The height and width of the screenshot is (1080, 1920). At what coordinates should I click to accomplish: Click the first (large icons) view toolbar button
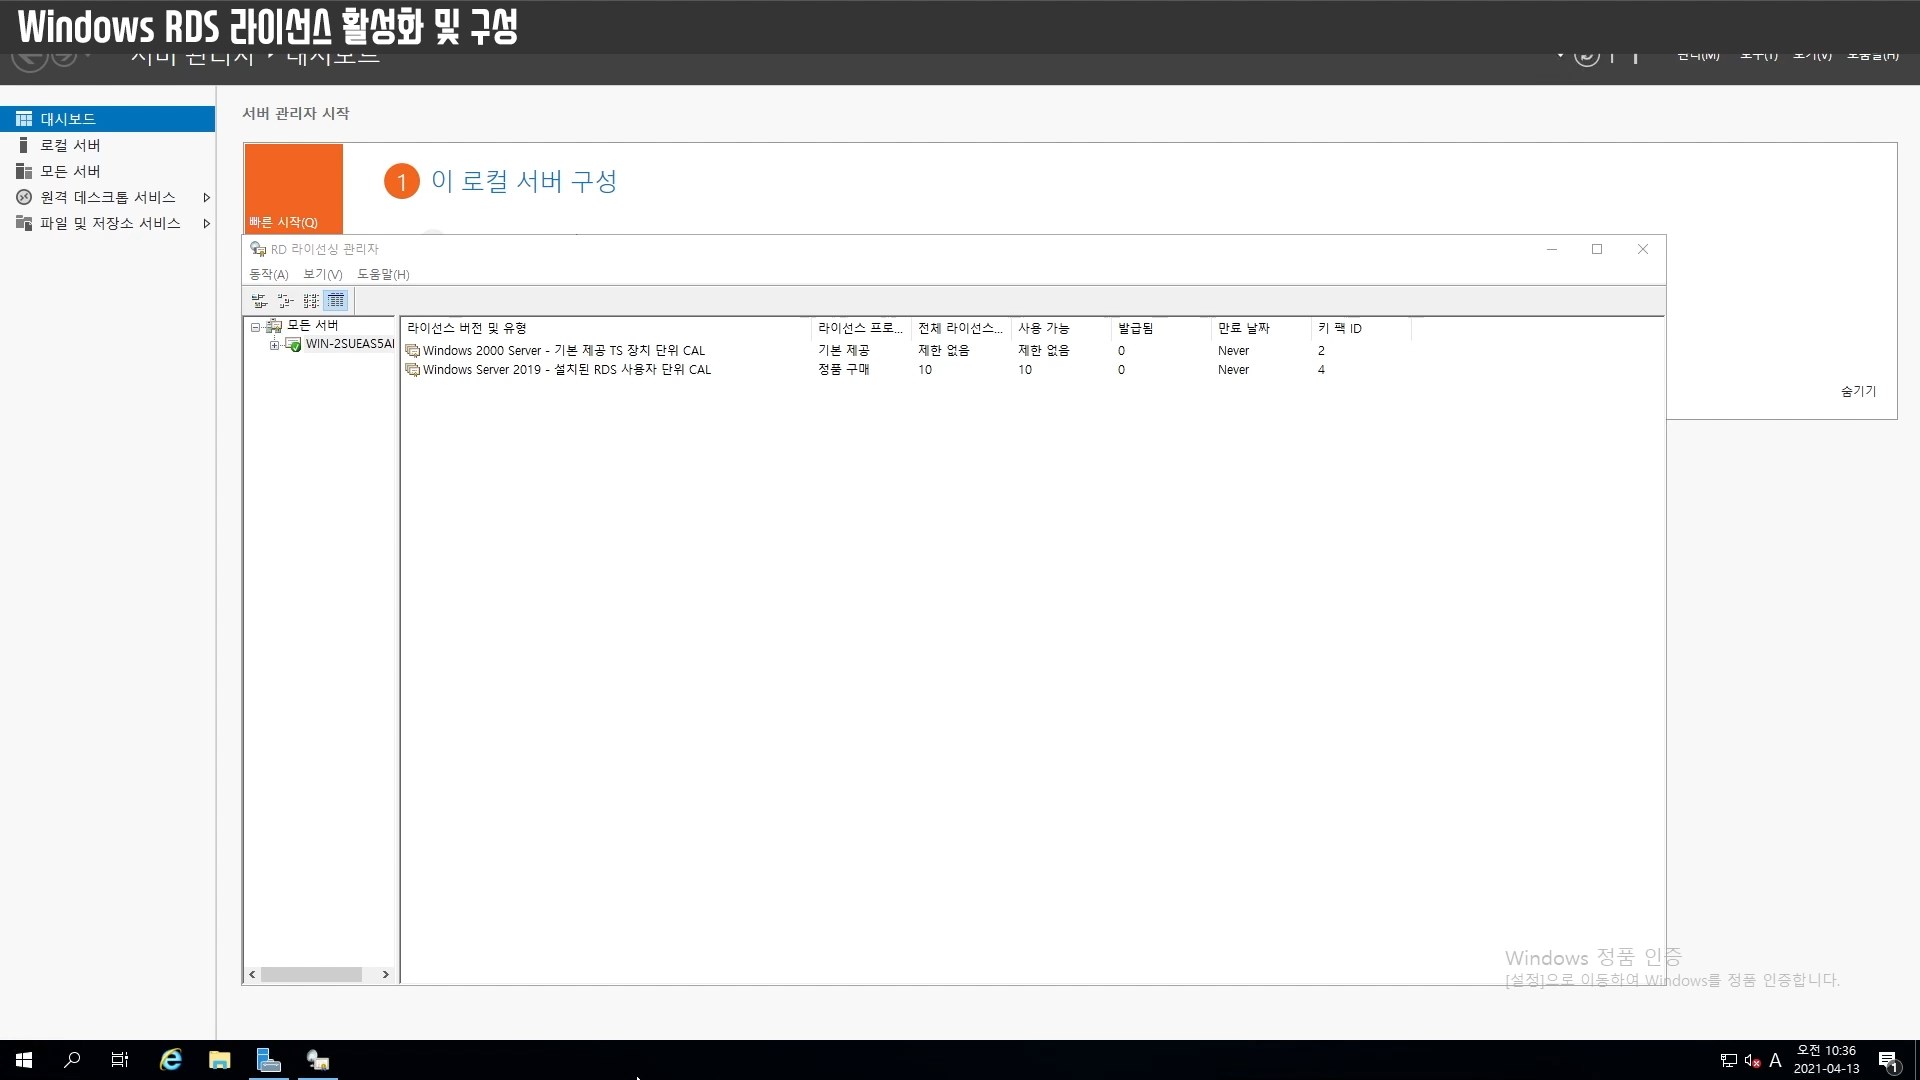(260, 300)
